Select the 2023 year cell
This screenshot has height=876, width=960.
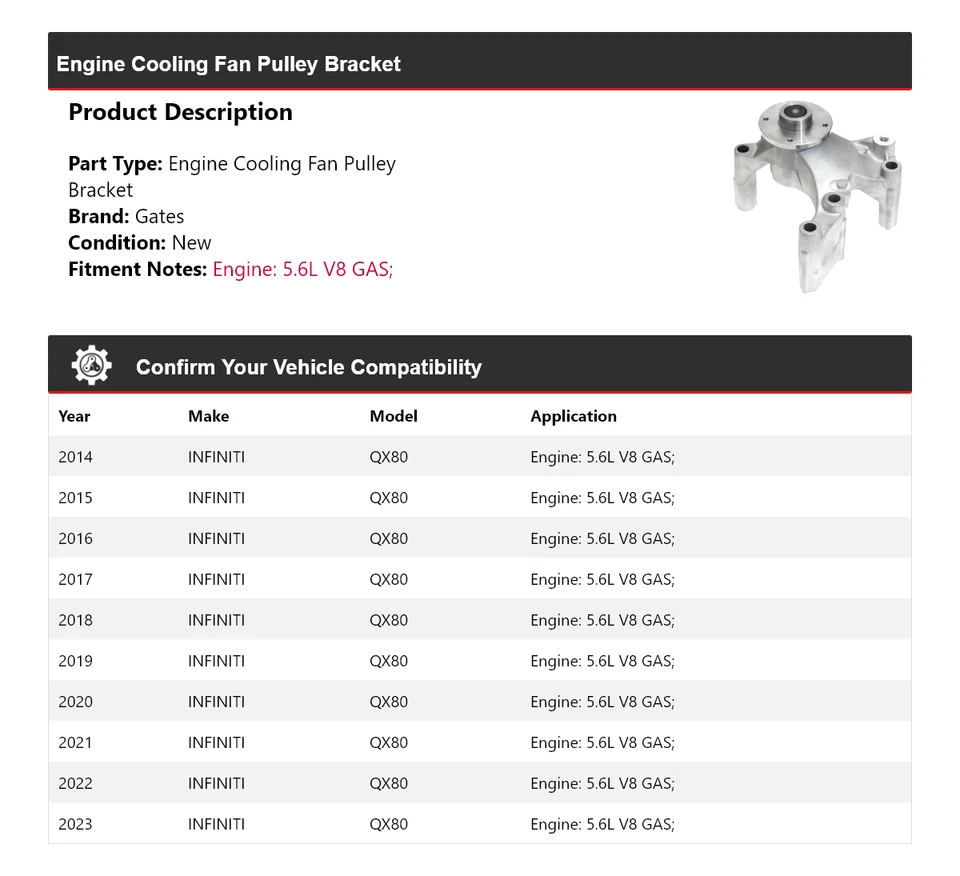[x=75, y=824]
